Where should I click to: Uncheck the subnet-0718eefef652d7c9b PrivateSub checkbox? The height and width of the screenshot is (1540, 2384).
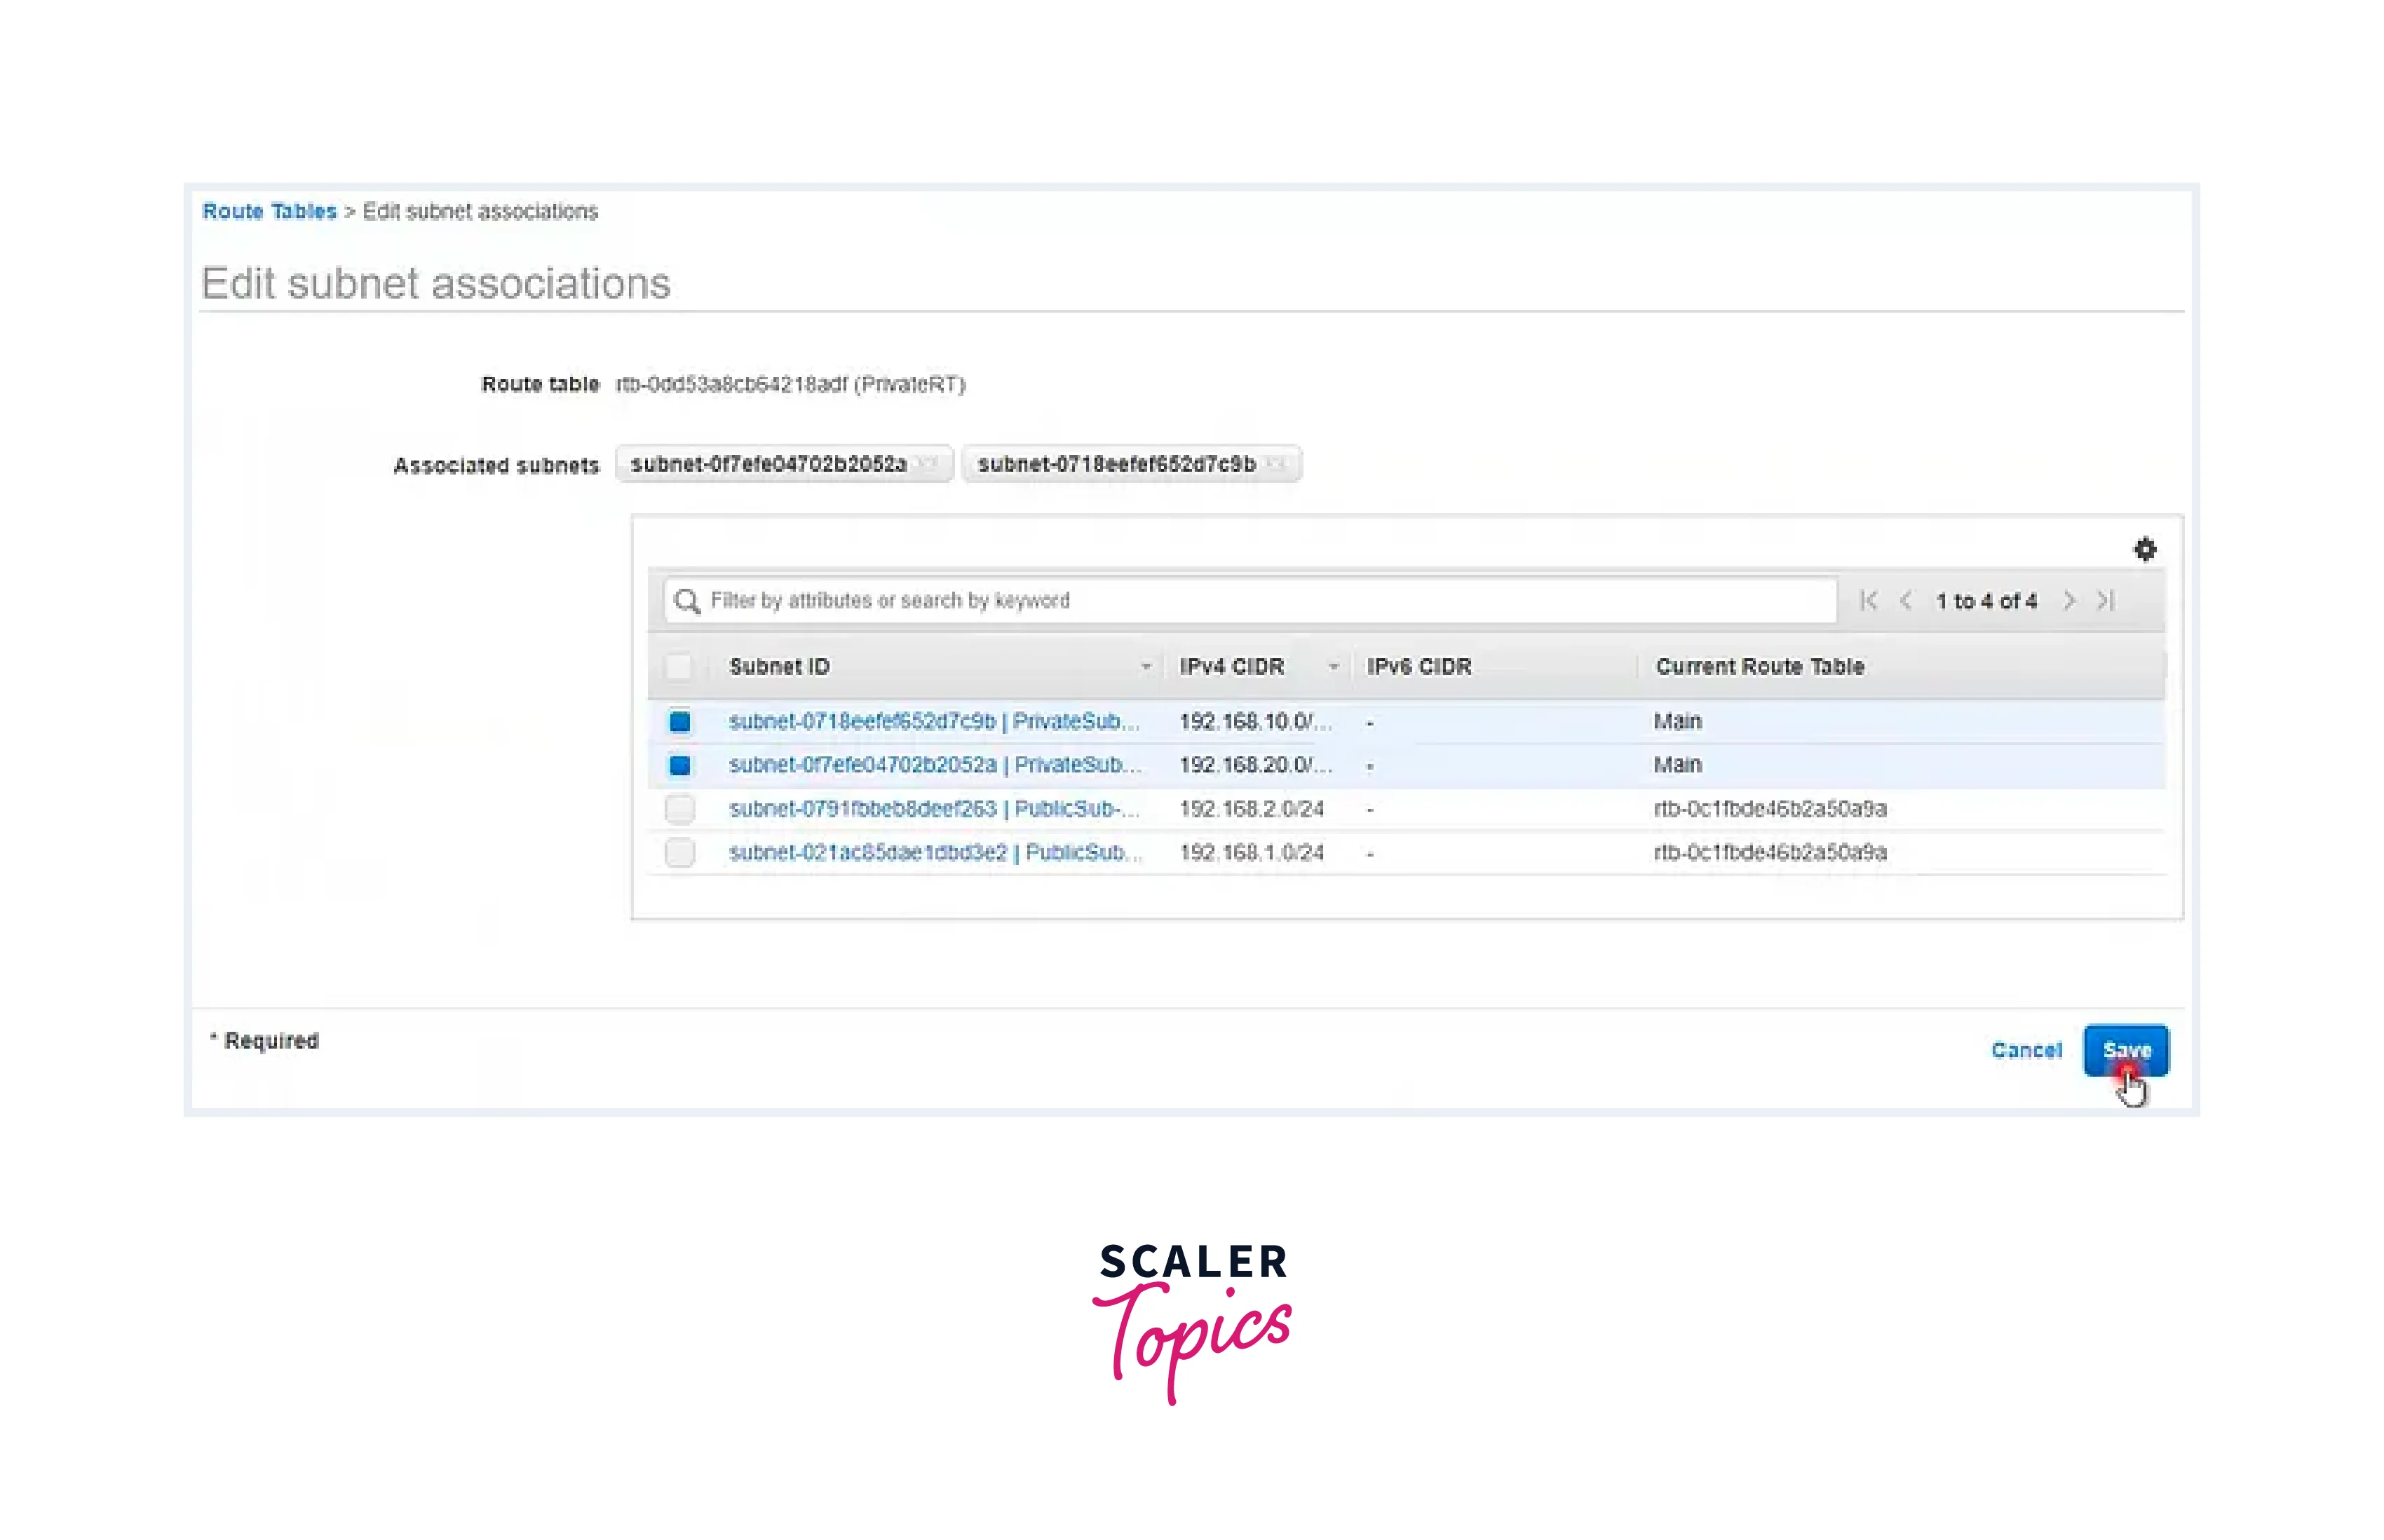click(x=680, y=721)
